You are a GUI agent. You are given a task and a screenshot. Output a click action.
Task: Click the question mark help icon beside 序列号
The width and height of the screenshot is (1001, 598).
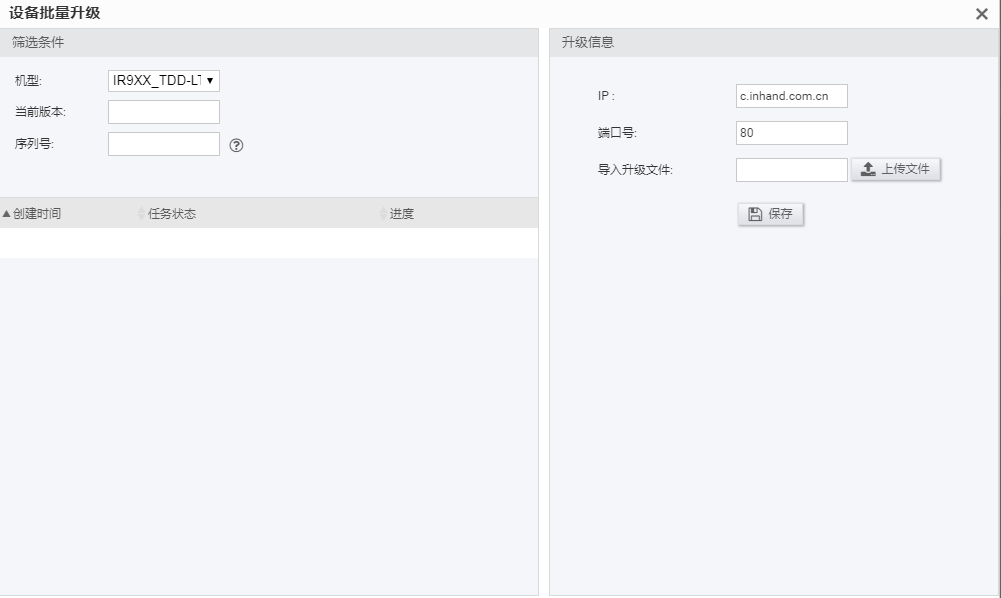tap(236, 144)
